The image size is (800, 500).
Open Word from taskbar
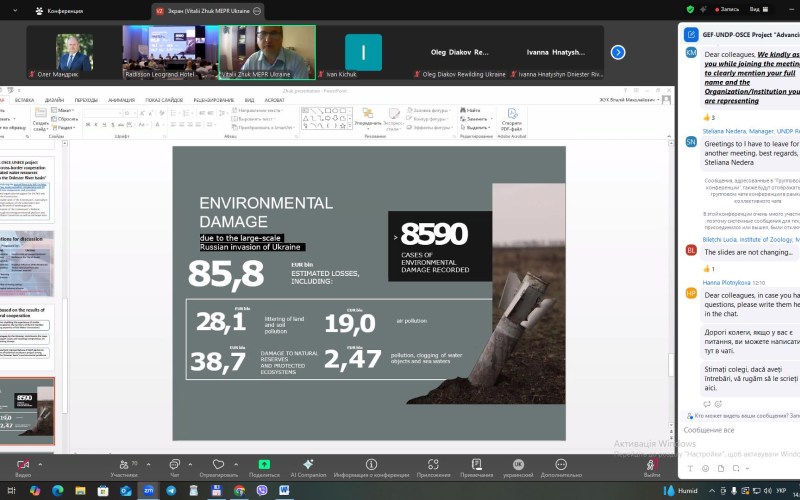pyautogui.click(x=284, y=491)
